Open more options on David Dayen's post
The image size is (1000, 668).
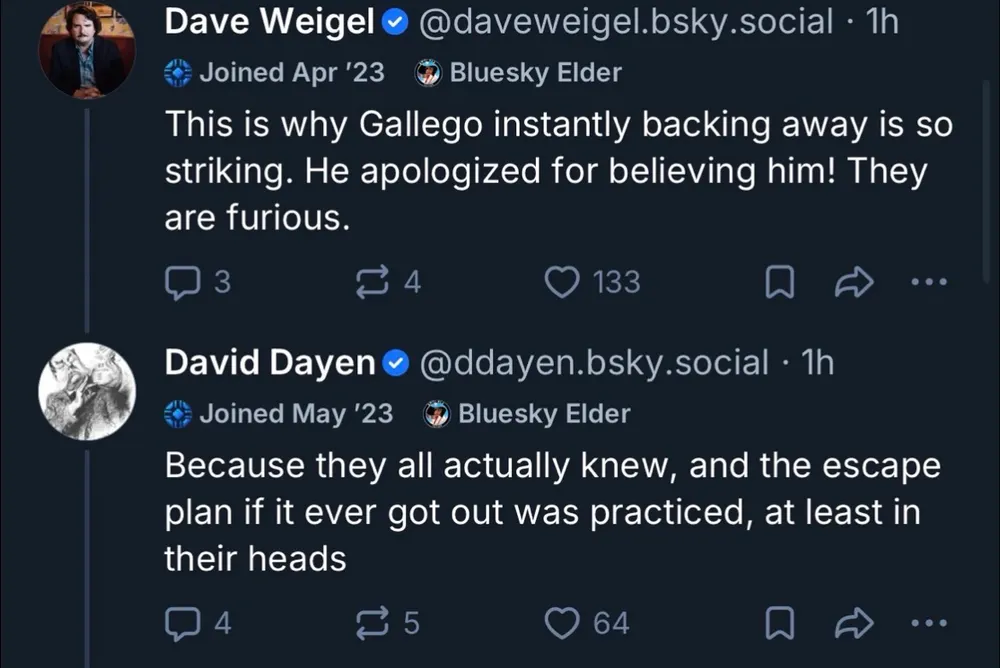coord(929,623)
